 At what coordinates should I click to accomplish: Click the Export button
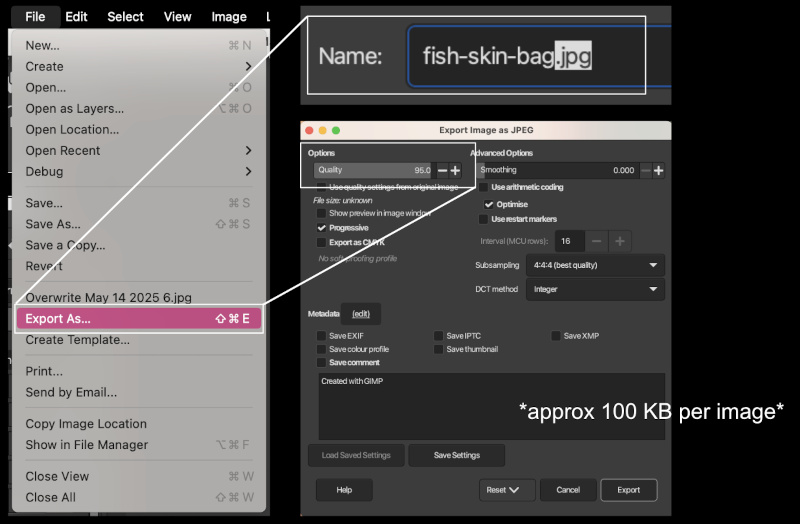(628, 490)
